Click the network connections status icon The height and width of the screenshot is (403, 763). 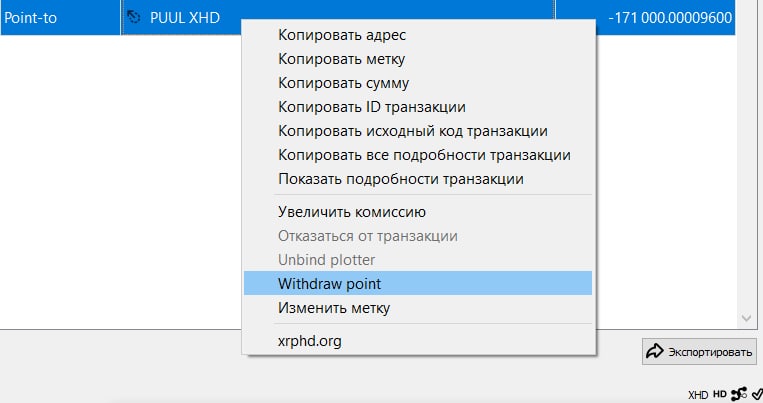[738, 394]
